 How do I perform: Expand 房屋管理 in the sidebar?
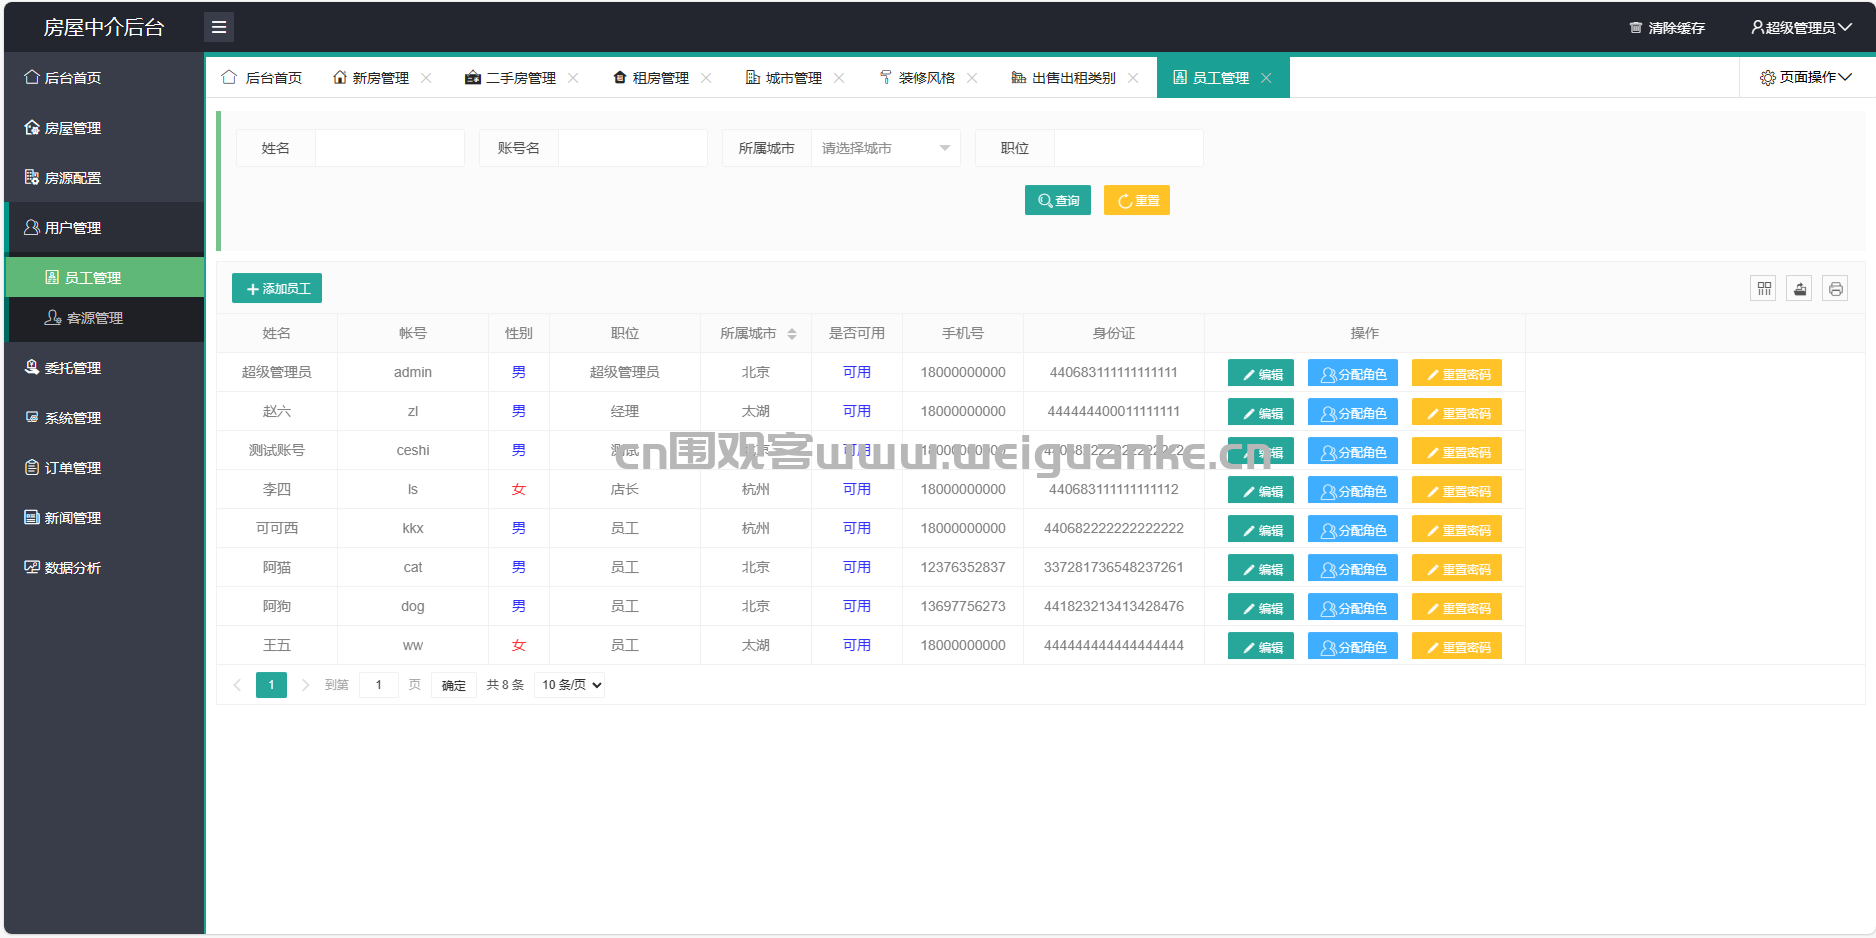(x=105, y=128)
